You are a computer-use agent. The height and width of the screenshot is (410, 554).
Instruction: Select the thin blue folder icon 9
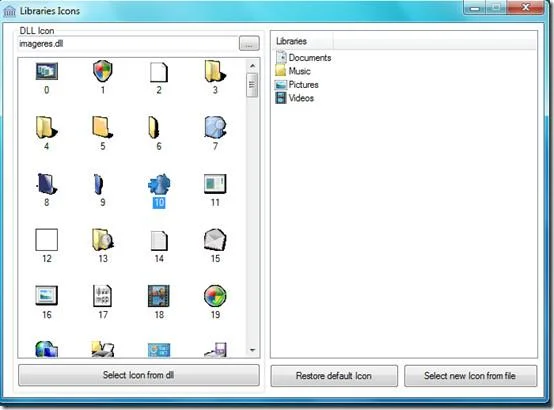pos(99,184)
